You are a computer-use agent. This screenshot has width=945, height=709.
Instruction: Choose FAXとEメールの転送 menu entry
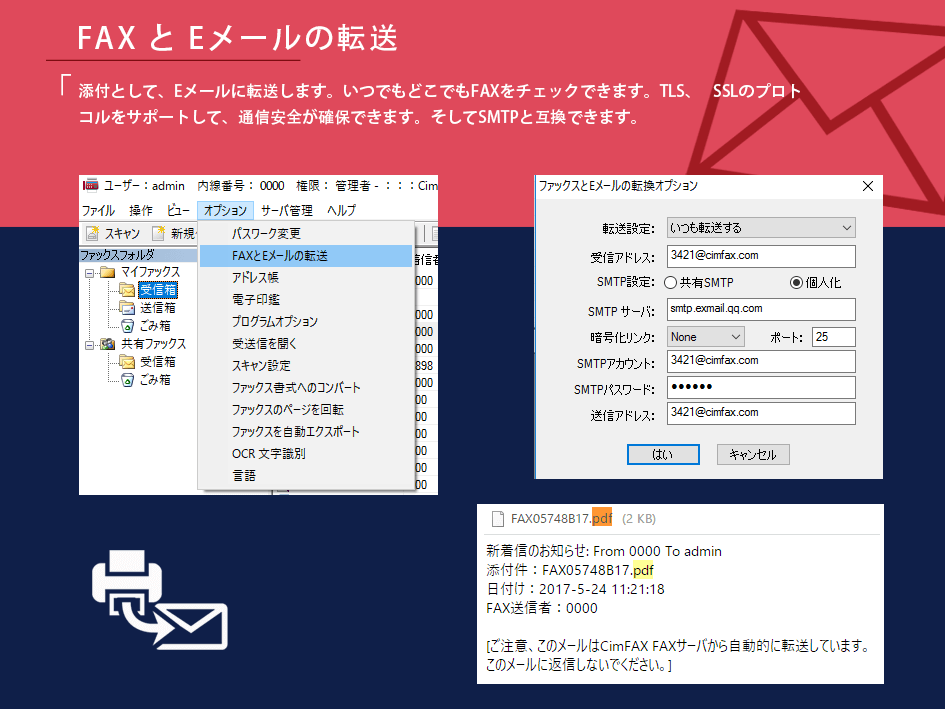pyautogui.click(x=306, y=256)
